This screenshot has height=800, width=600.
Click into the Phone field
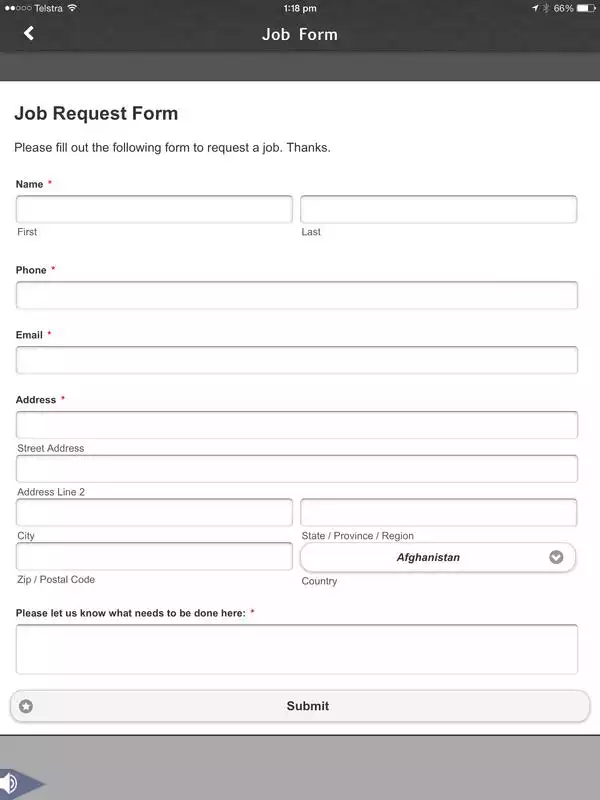(297, 295)
